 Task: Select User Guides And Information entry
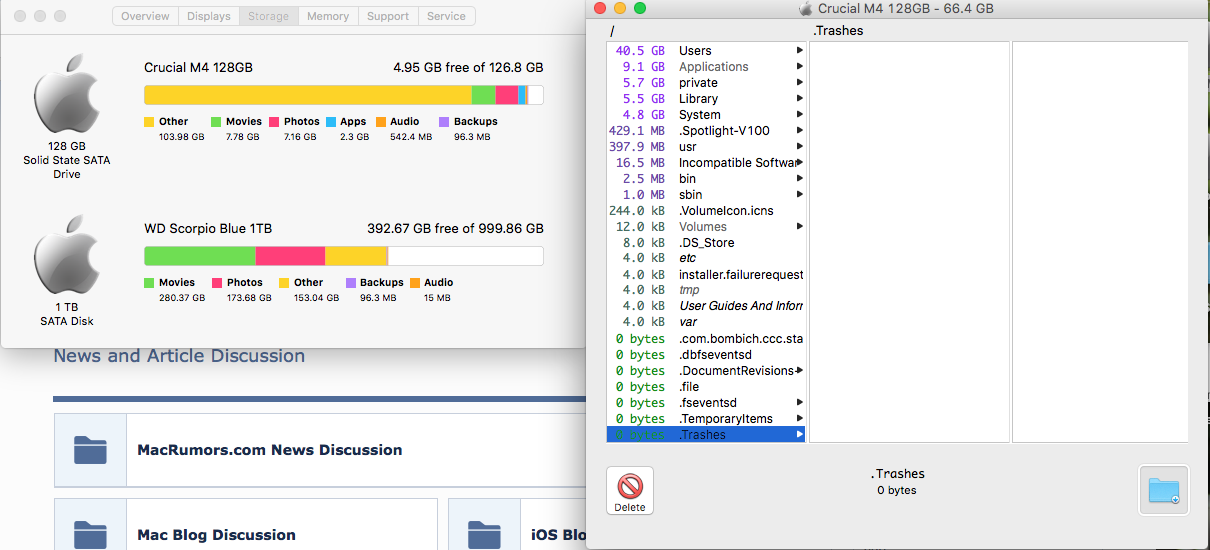pyautogui.click(x=706, y=306)
